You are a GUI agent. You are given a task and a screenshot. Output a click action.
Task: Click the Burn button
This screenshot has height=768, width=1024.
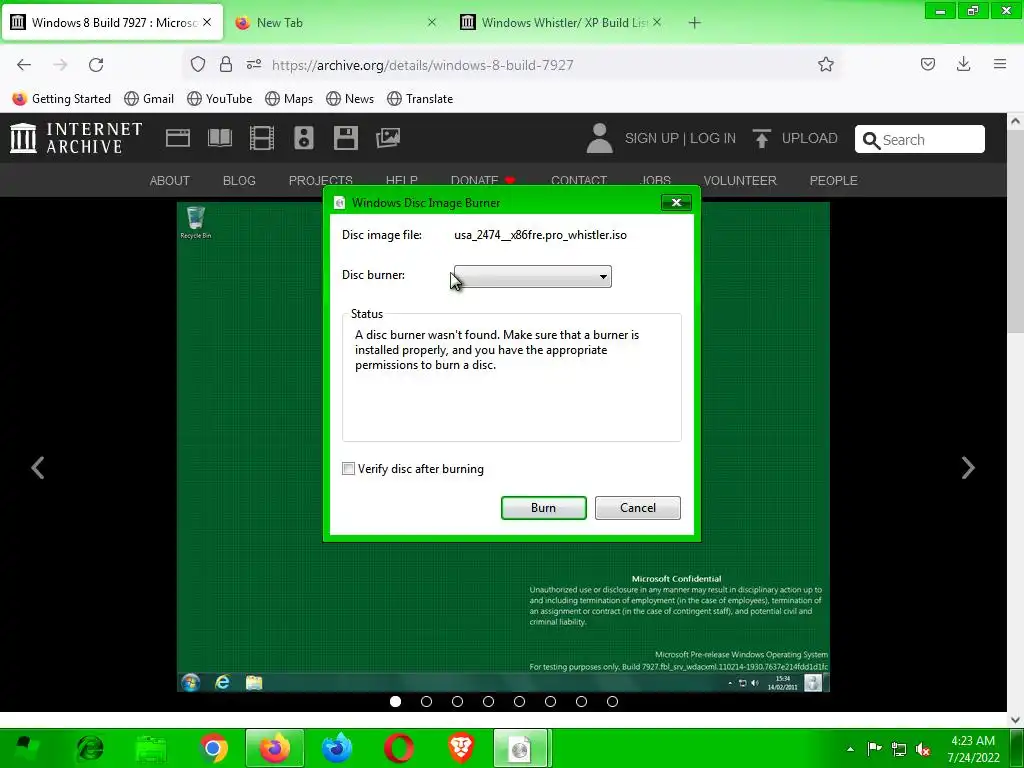click(543, 507)
